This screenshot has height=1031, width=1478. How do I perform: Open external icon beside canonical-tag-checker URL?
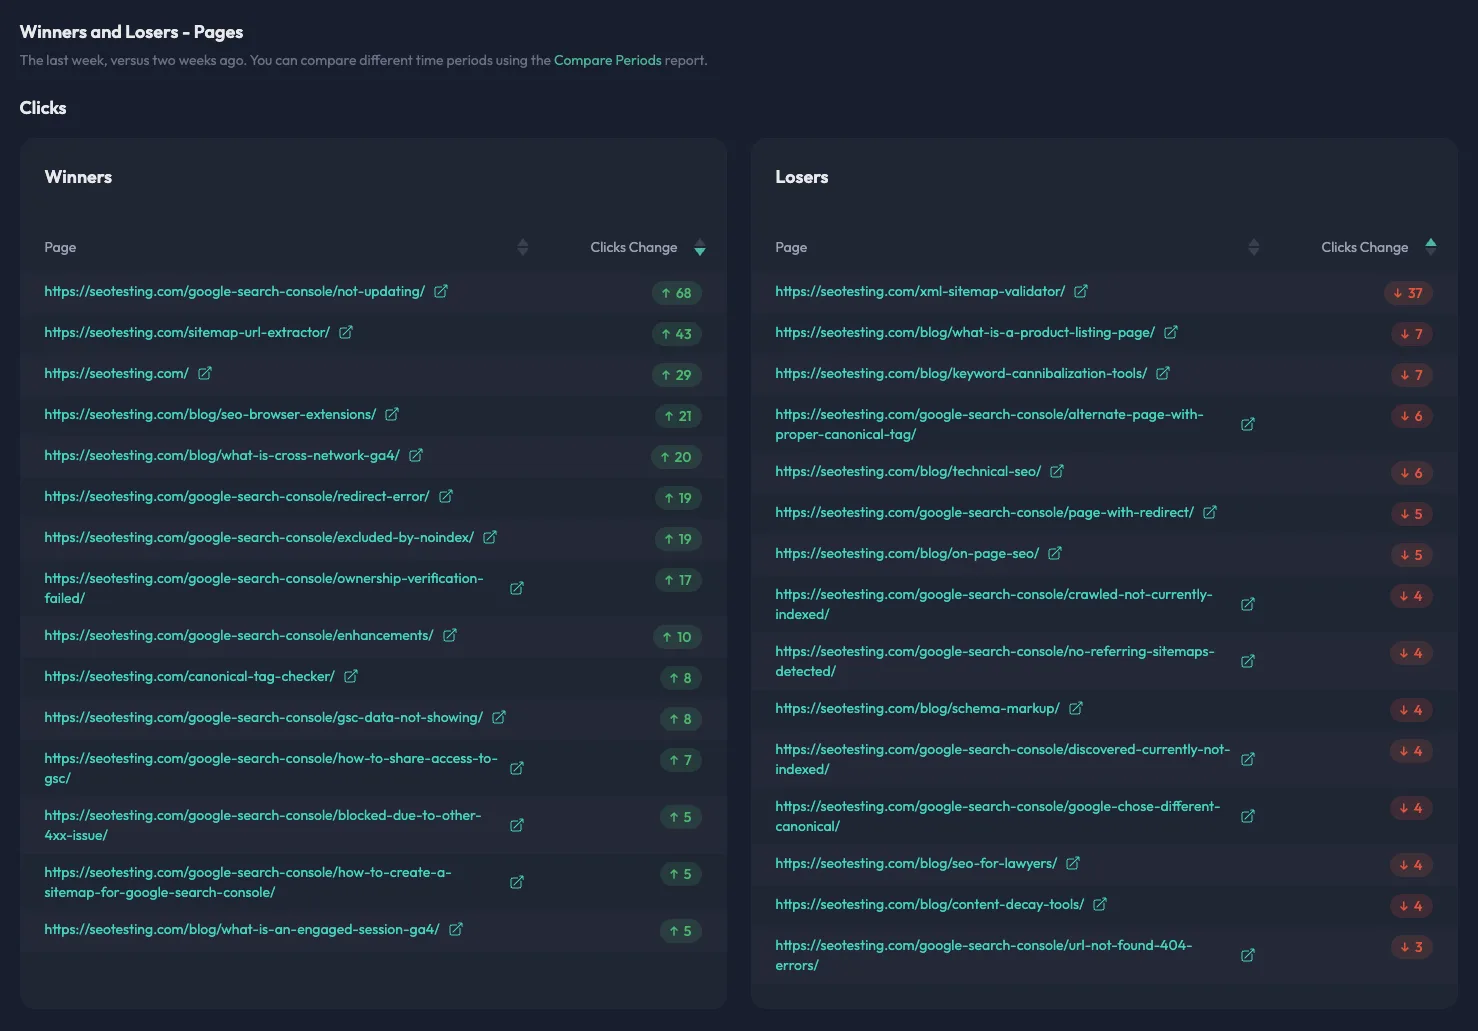[x=350, y=677]
